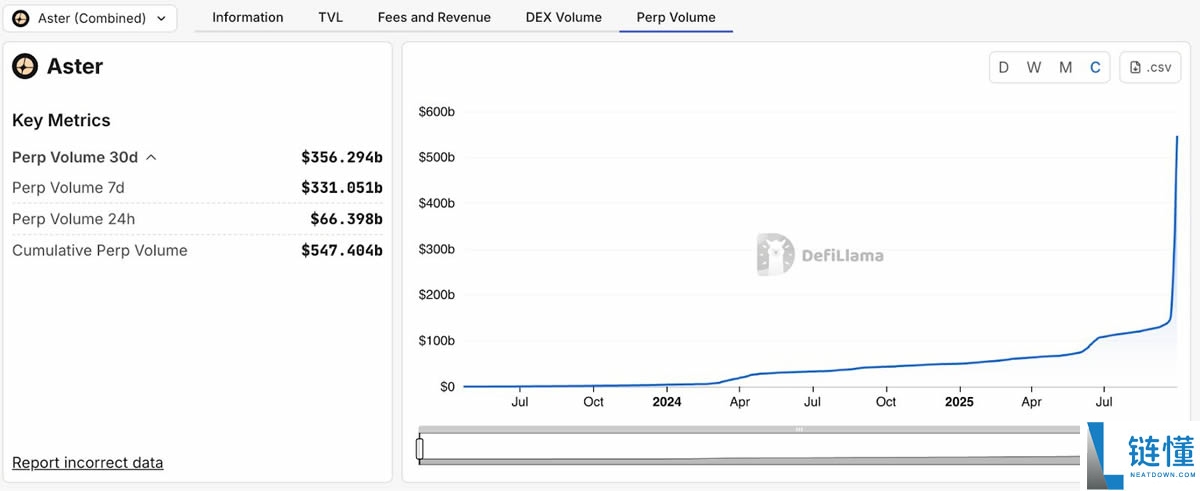
Task: Click the Perp Volume 24h label
Action: pyautogui.click(x=73, y=219)
